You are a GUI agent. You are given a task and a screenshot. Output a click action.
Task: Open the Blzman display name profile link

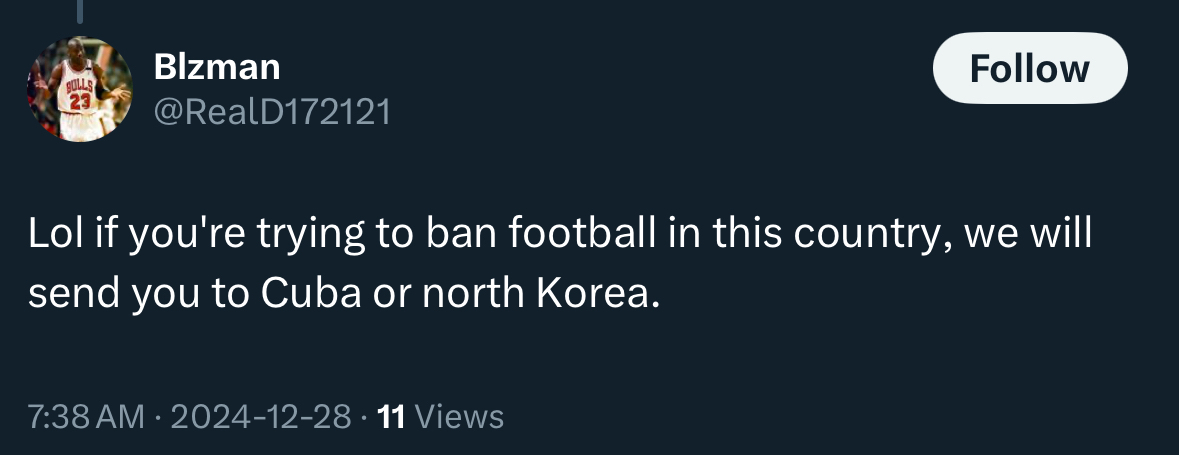pyautogui.click(x=216, y=68)
